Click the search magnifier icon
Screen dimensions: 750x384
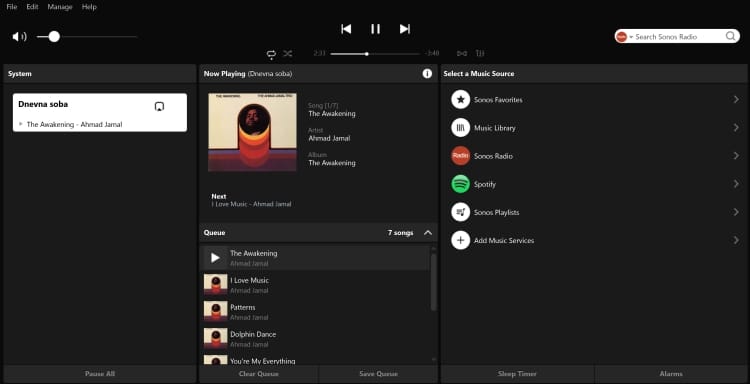click(730, 36)
